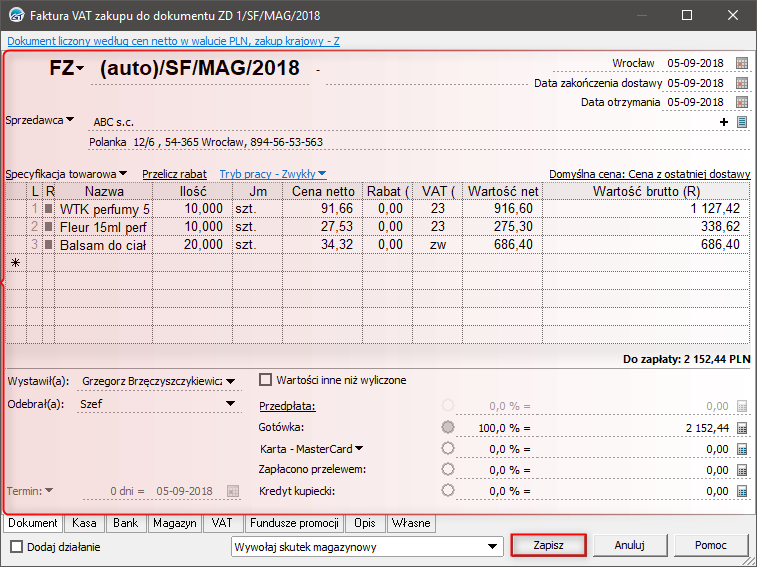
Task: Check the Dodaj działanie checkbox
Action: tap(16, 547)
